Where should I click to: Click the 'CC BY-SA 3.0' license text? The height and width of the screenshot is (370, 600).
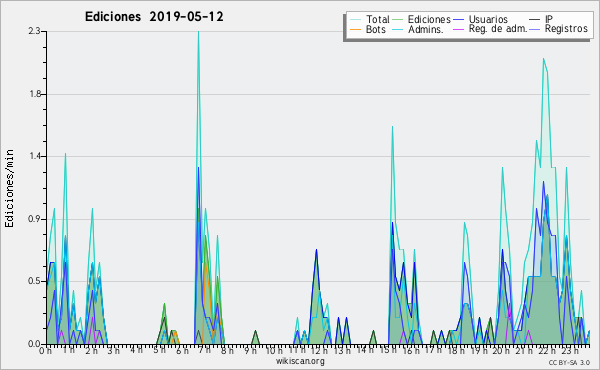coord(569,362)
